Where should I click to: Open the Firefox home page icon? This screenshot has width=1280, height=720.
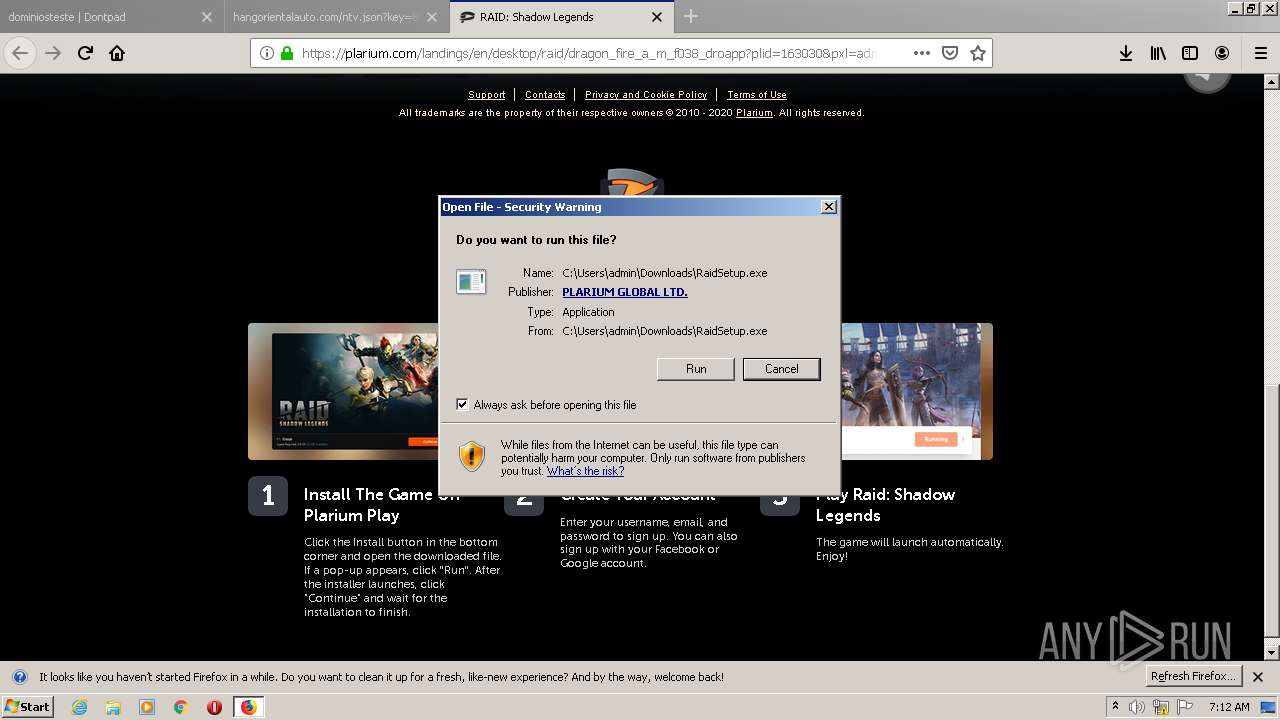117,53
